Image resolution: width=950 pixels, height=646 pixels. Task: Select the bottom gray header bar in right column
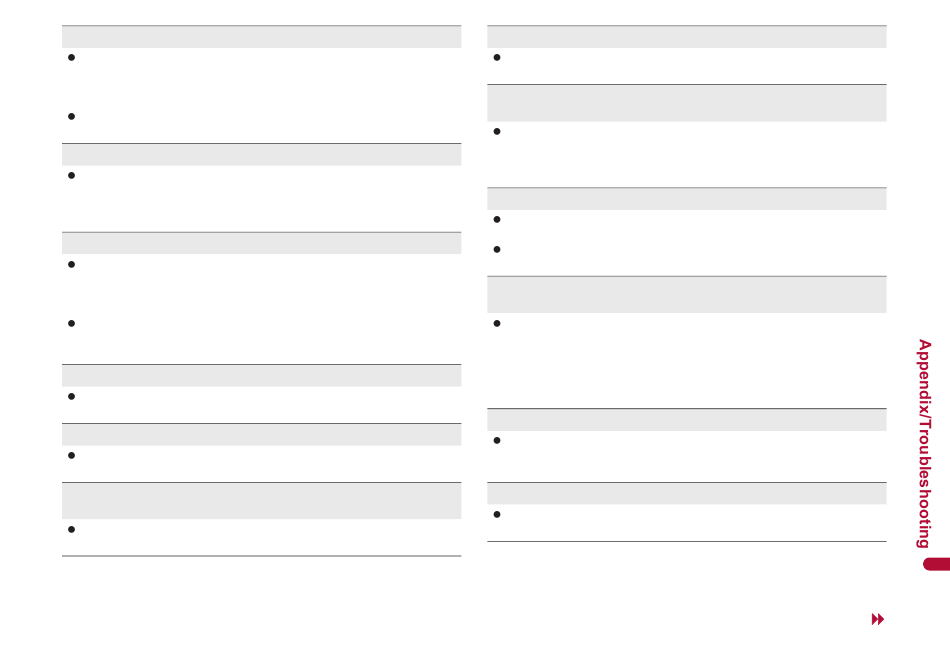point(686,493)
